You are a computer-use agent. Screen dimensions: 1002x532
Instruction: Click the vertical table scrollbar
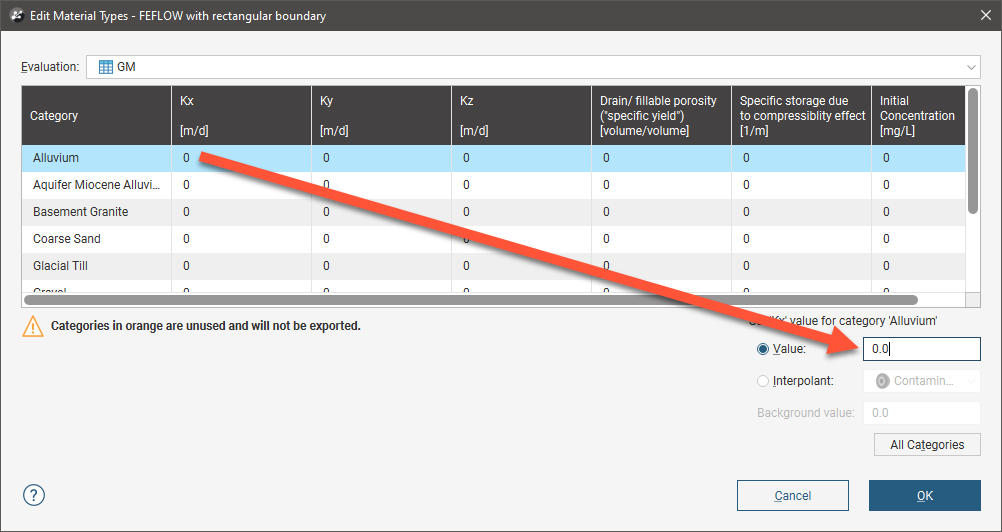point(973,150)
